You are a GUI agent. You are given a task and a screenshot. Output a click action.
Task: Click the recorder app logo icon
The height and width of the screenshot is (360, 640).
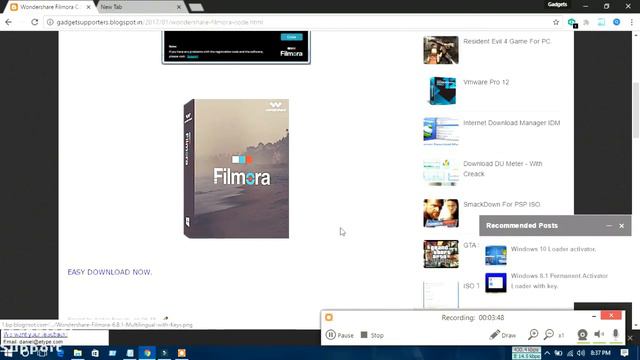329,317
